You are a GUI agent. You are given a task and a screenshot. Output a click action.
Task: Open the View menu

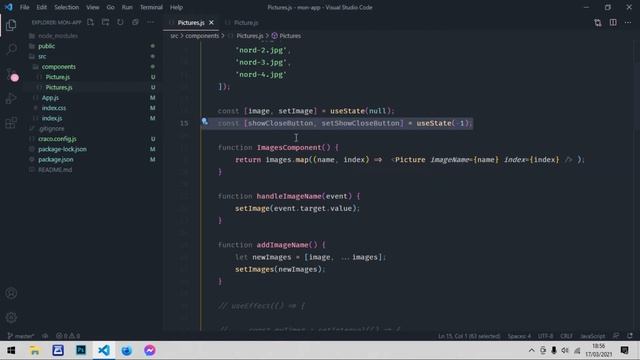tap(93, 7)
